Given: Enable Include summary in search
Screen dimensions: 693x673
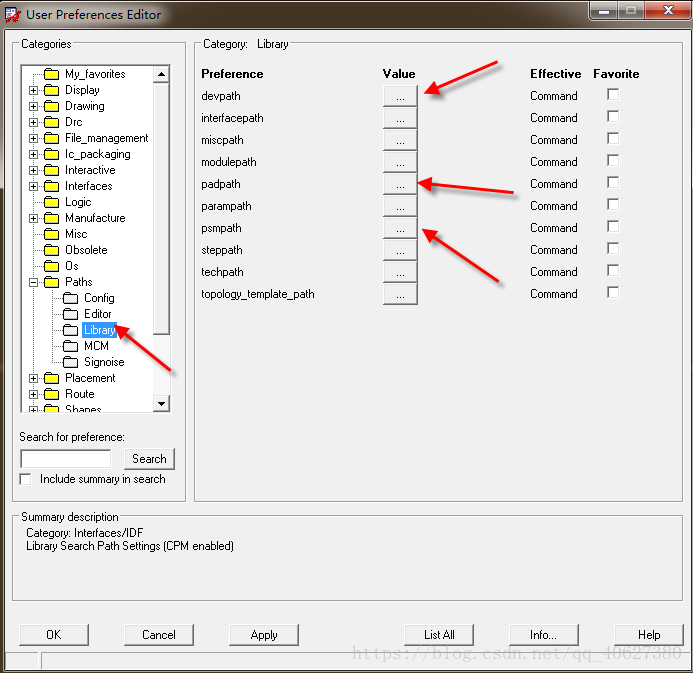Looking at the screenshot, I should tap(26, 479).
